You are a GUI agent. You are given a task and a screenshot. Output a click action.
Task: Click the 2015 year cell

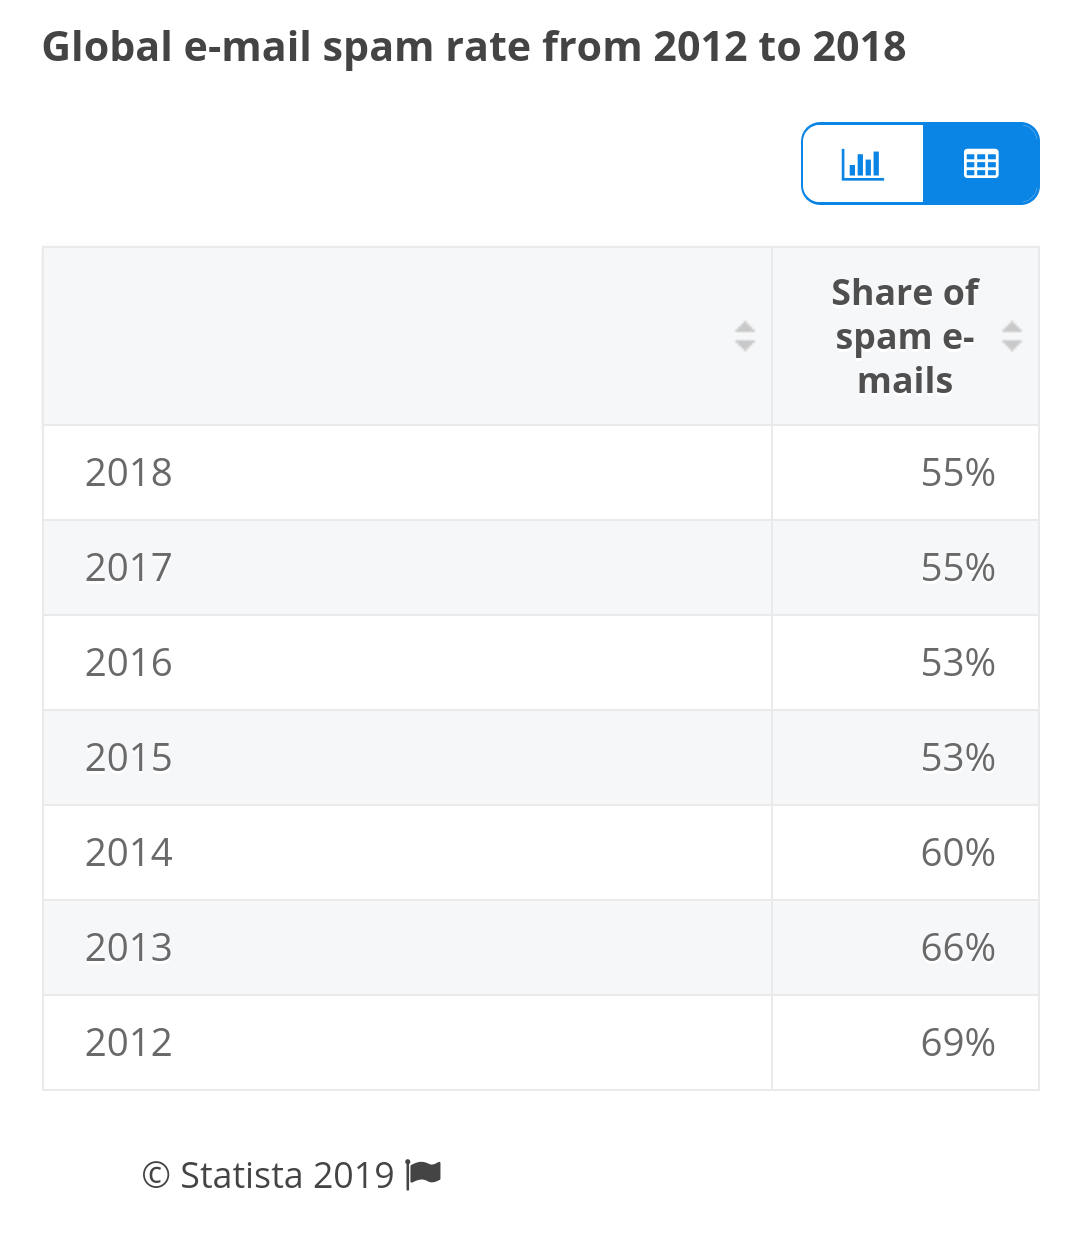[x=407, y=757]
